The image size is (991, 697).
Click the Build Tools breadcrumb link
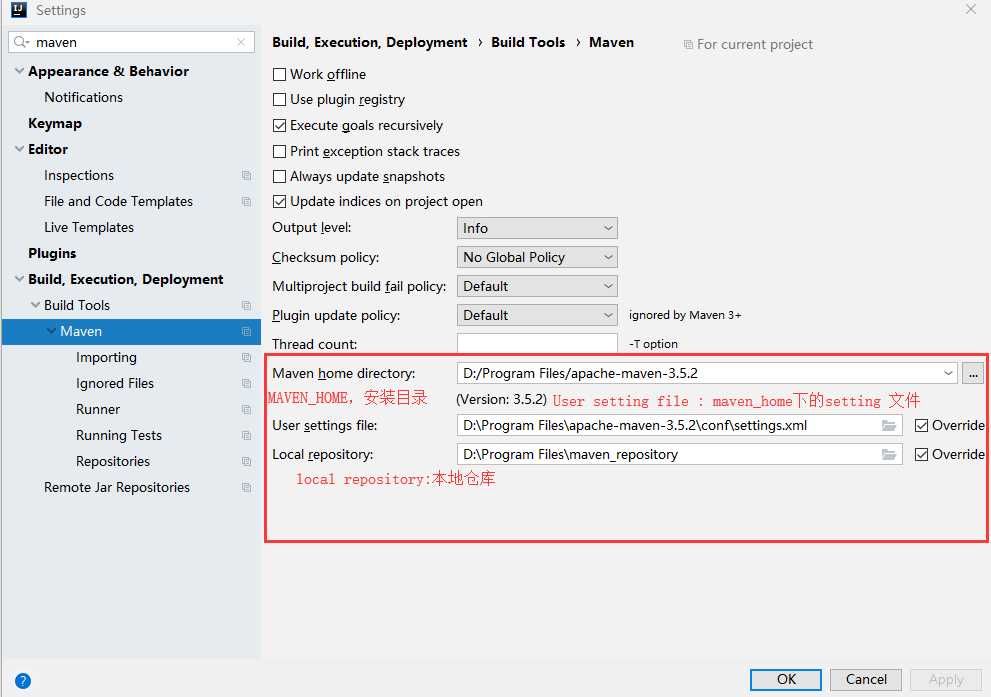[528, 43]
